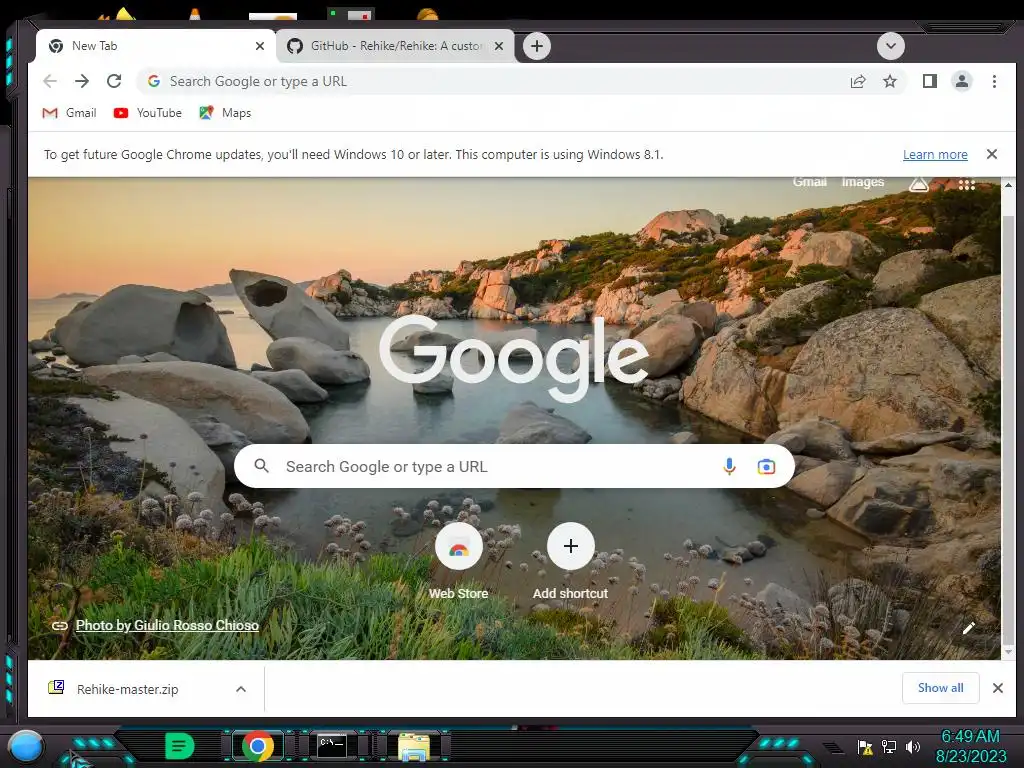Click the Add shortcut button
Image resolution: width=1024 pixels, height=768 pixels.
pyautogui.click(x=570, y=561)
